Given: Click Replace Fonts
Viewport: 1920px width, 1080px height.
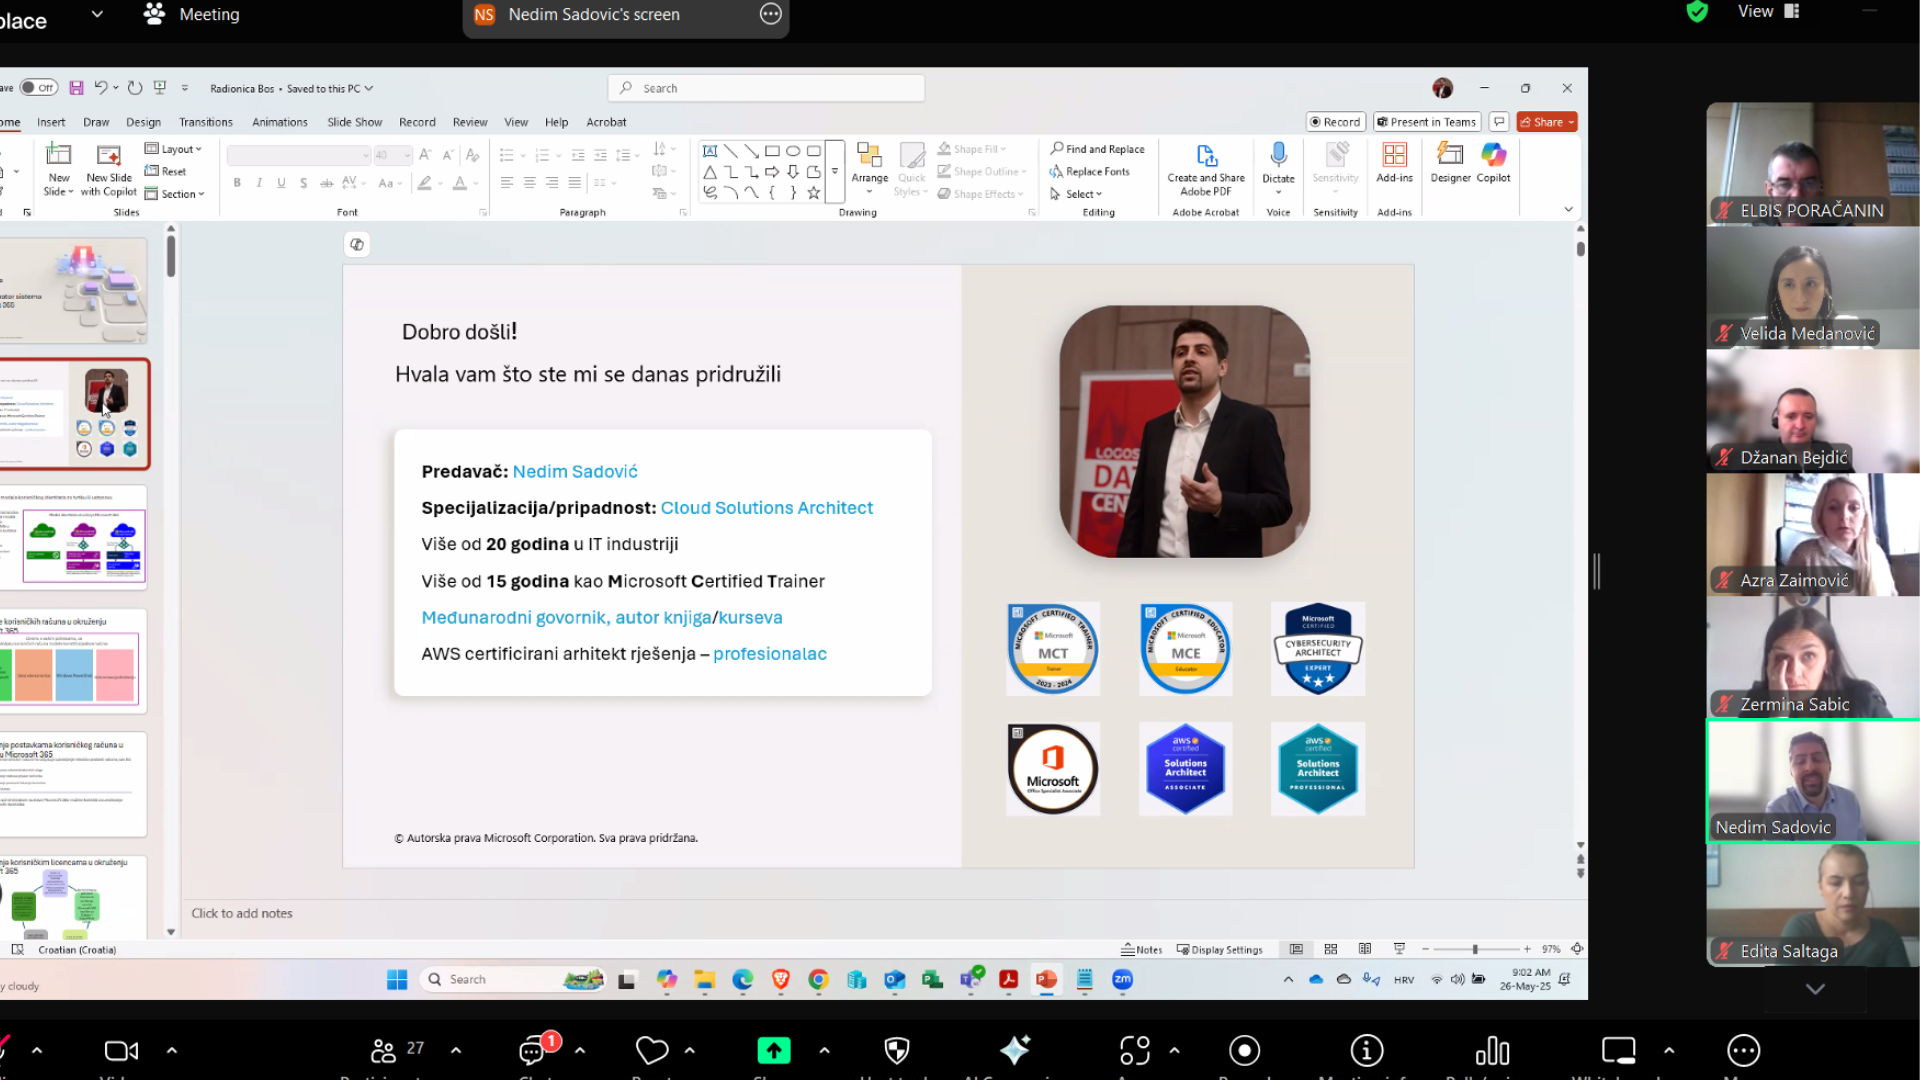Looking at the screenshot, I should pos(1089,171).
